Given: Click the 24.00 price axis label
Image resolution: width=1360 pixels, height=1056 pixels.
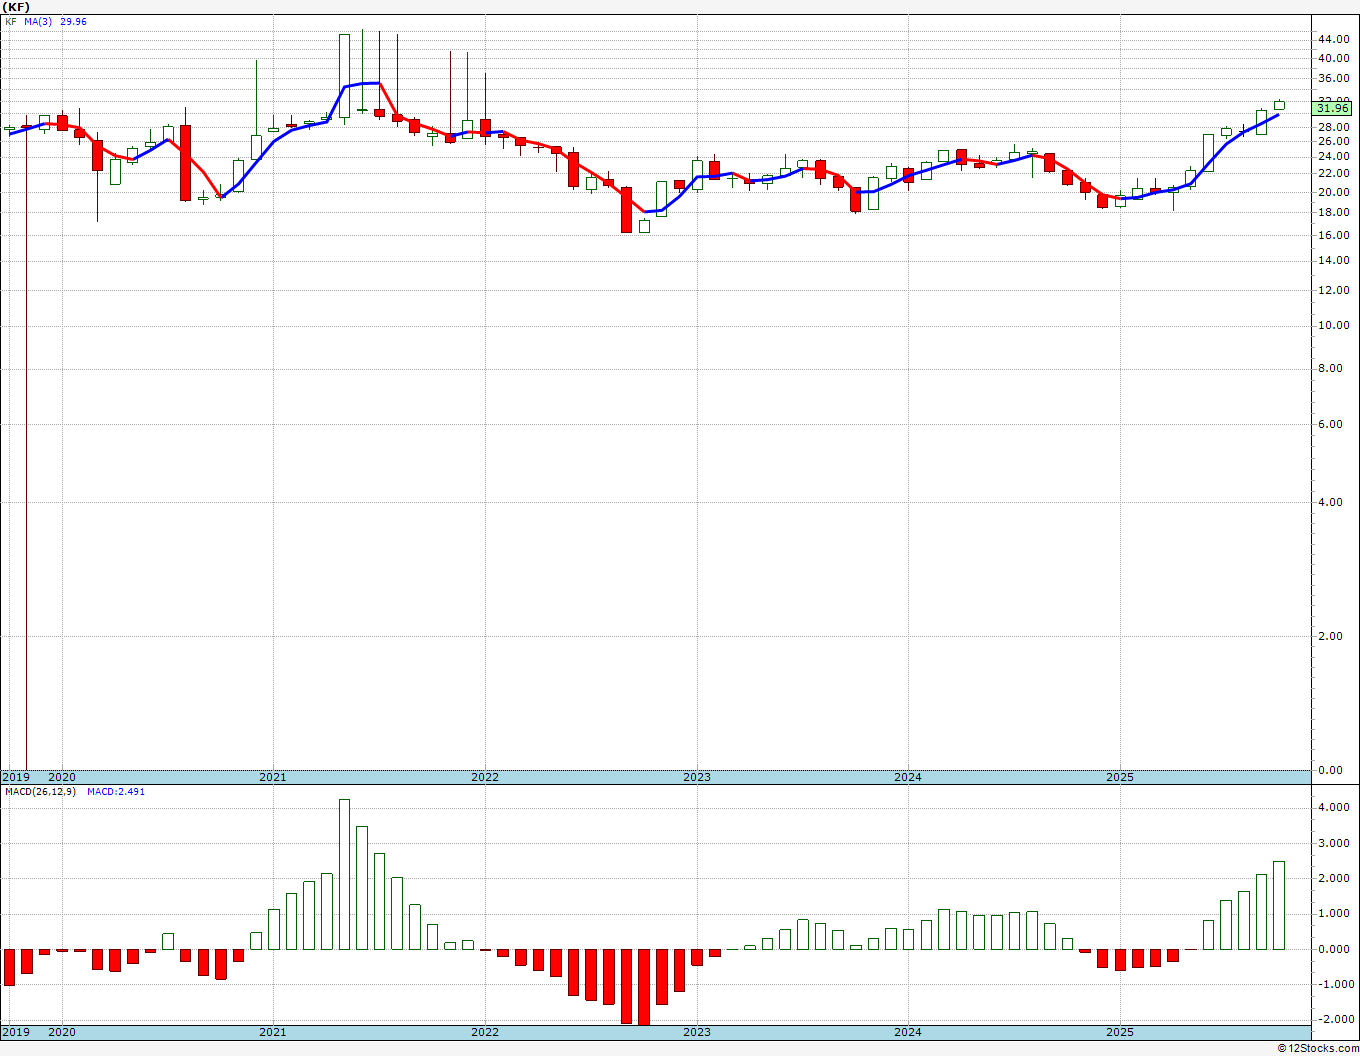Looking at the screenshot, I should (1333, 156).
